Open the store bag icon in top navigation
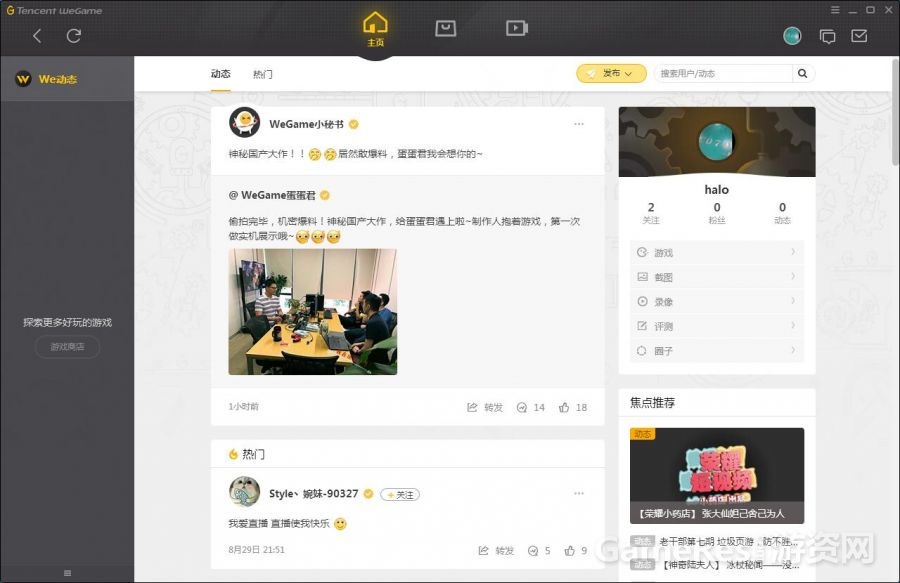 [x=445, y=28]
